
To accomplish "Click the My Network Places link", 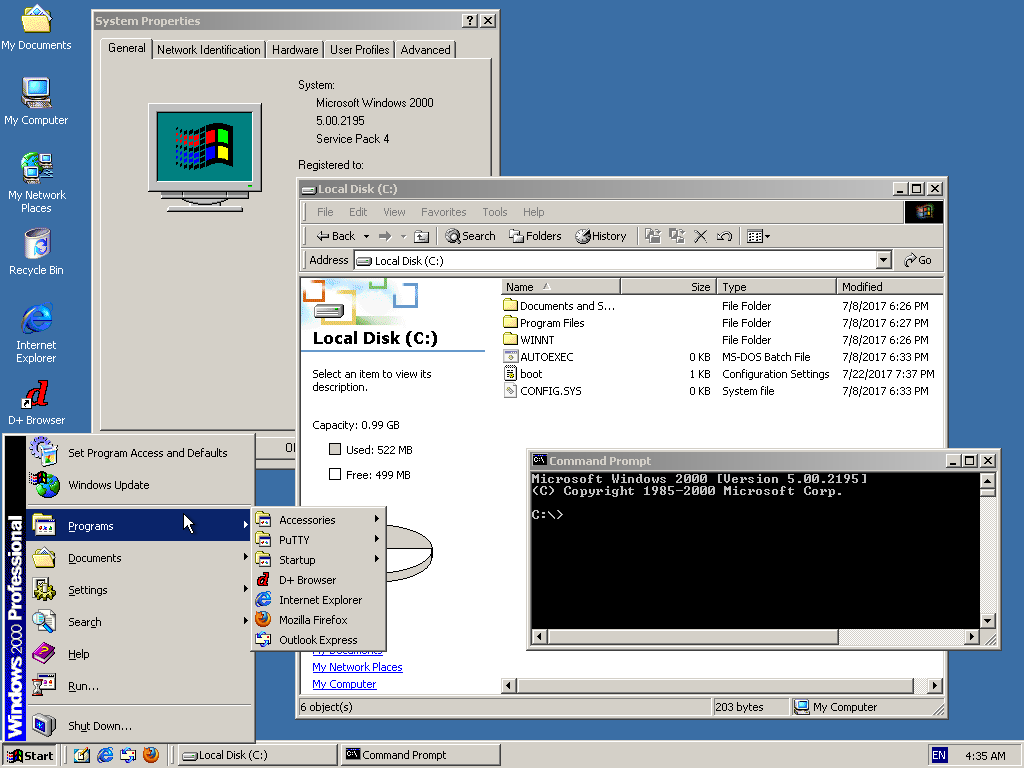I will 357,667.
